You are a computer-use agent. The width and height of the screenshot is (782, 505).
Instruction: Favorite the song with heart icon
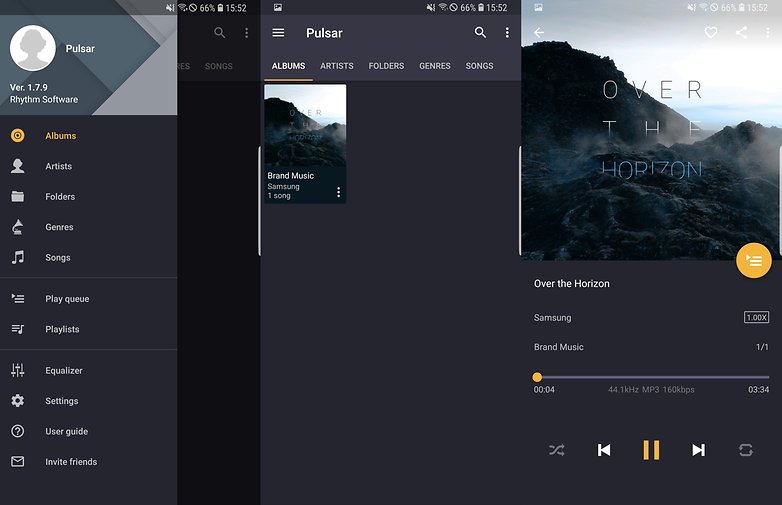(x=711, y=32)
